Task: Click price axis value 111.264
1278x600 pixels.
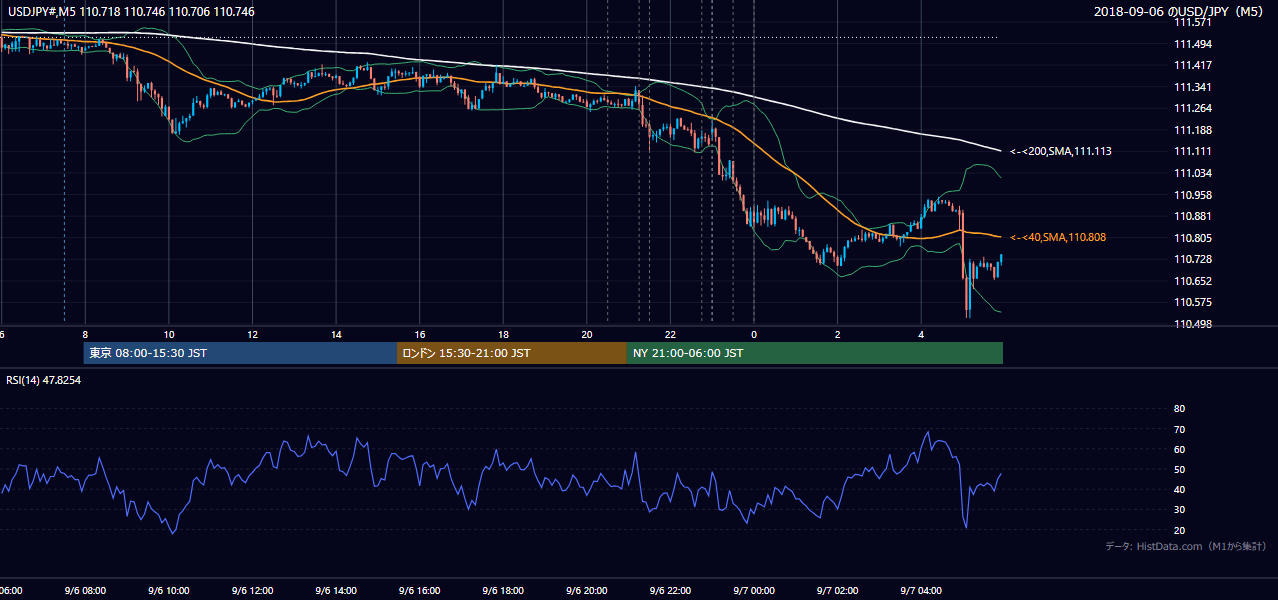Action: coord(1191,108)
